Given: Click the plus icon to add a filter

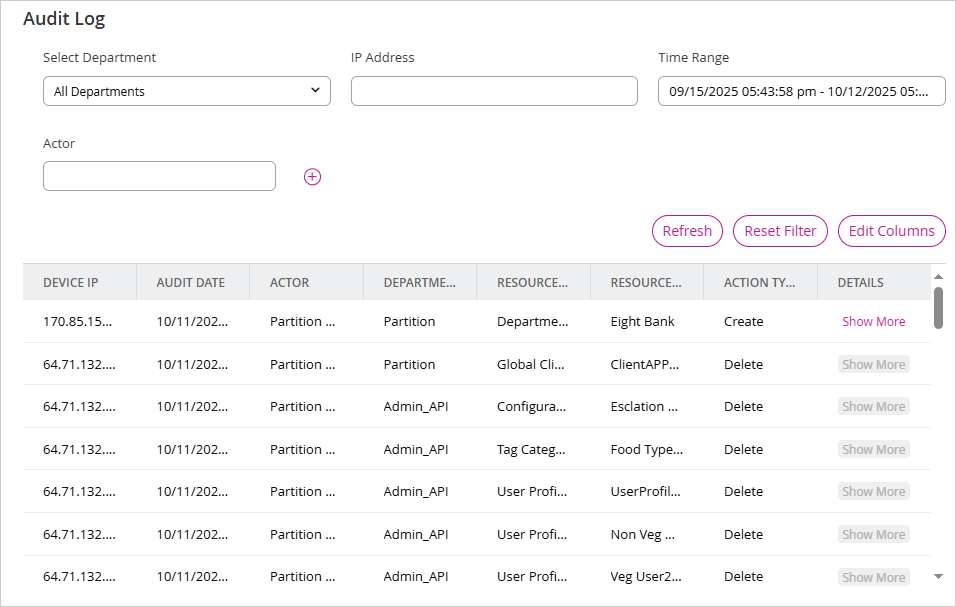Looking at the screenshot, I should pyautogui.click(x=312, y=177).
